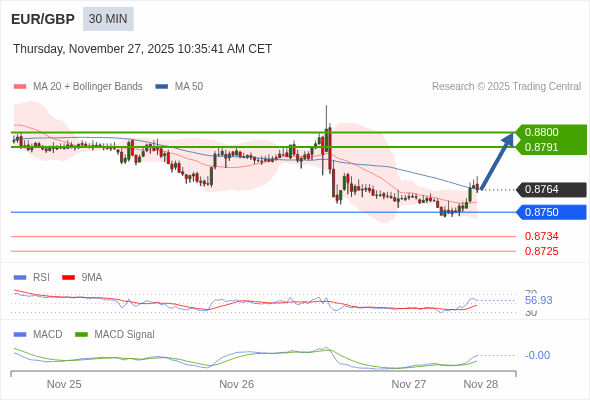The image size is (590, 400).
Task: Click the Nov 25 axis date label
Action: click(x=64, y=384)
